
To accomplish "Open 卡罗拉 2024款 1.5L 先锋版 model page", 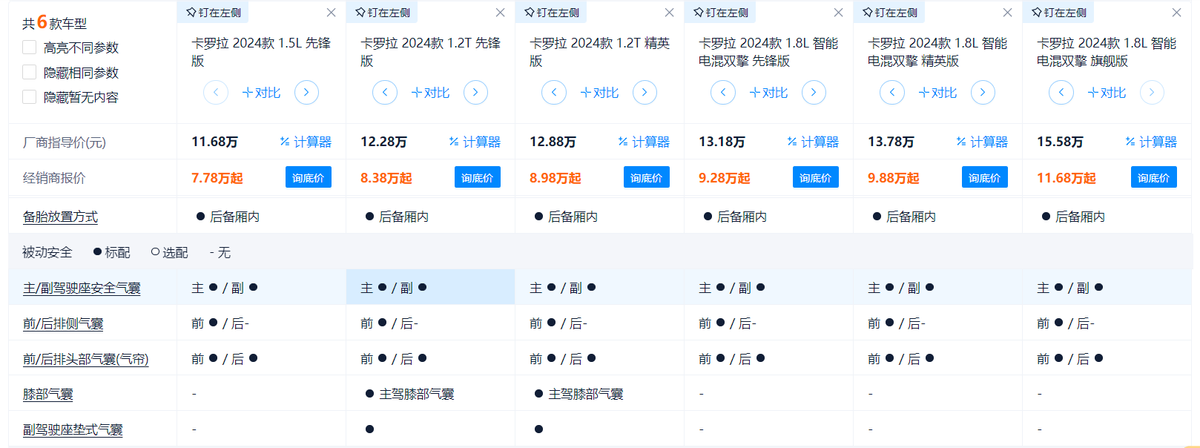I will click(259, 52).
